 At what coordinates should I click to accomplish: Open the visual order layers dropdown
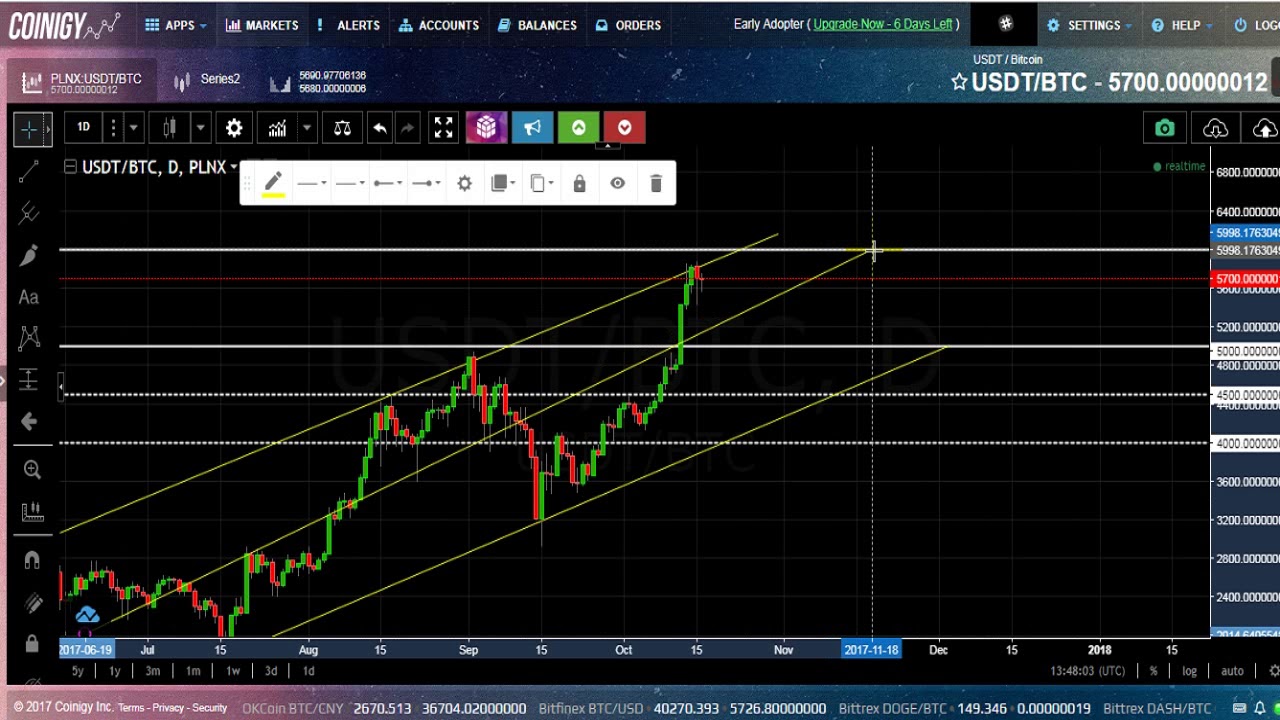[503, 183]
